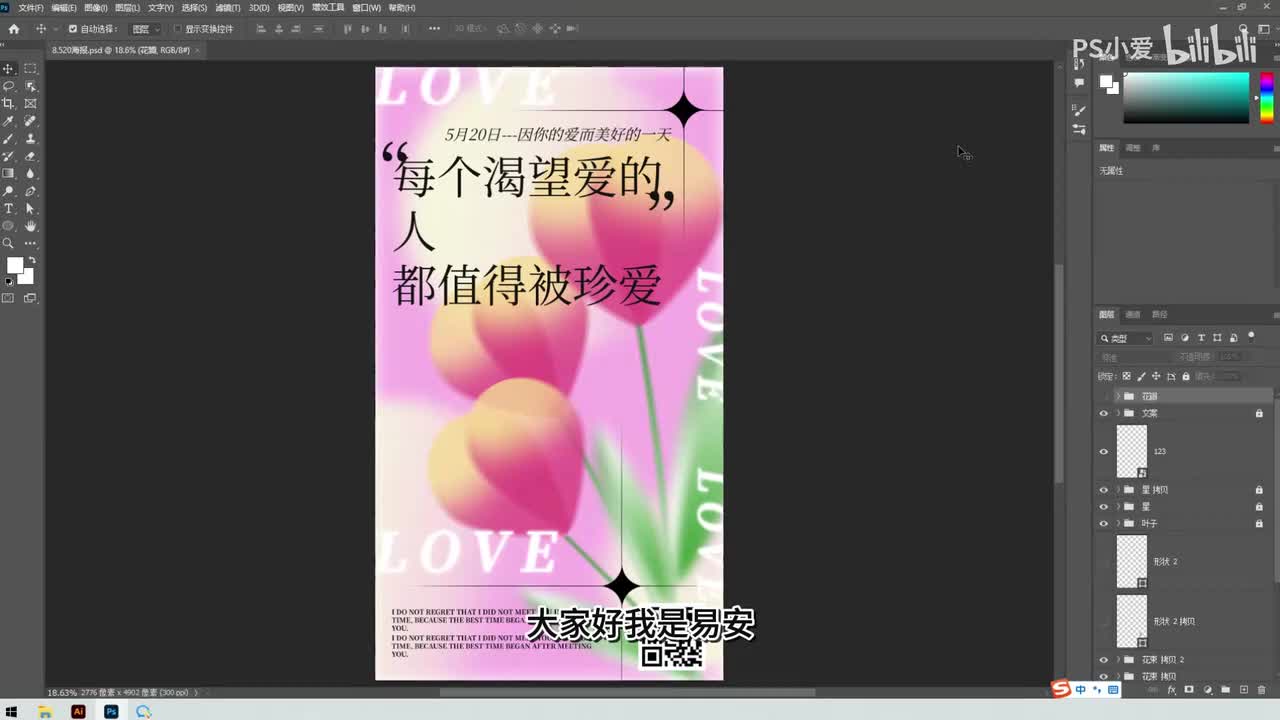
Task: Switch to the 通道 tab
Action: pos(1133,314)
